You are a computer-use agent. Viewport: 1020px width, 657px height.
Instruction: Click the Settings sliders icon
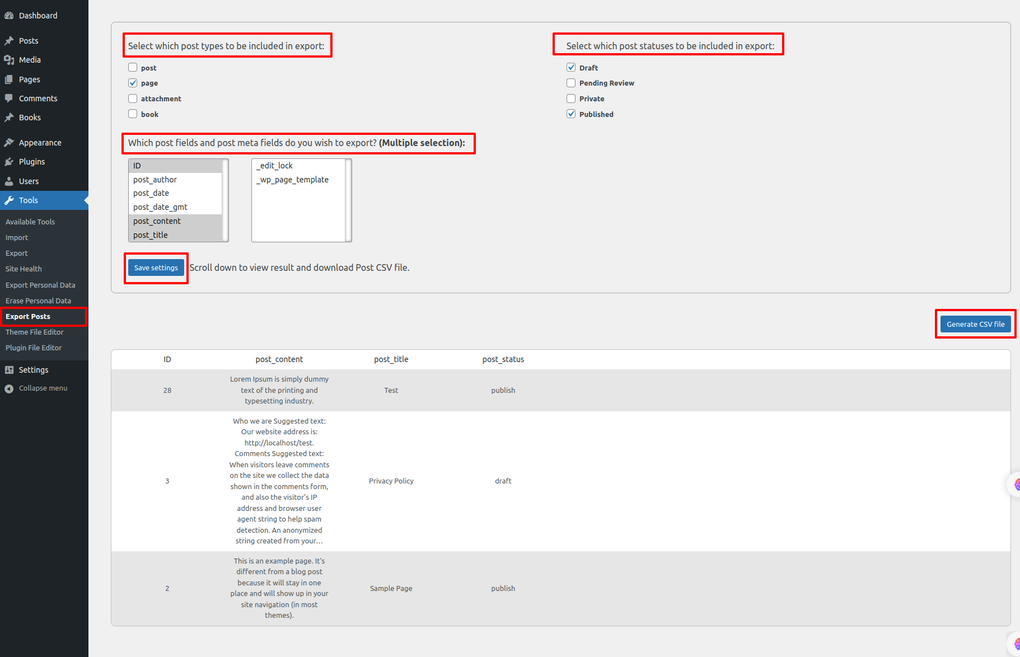pos(9,369)
